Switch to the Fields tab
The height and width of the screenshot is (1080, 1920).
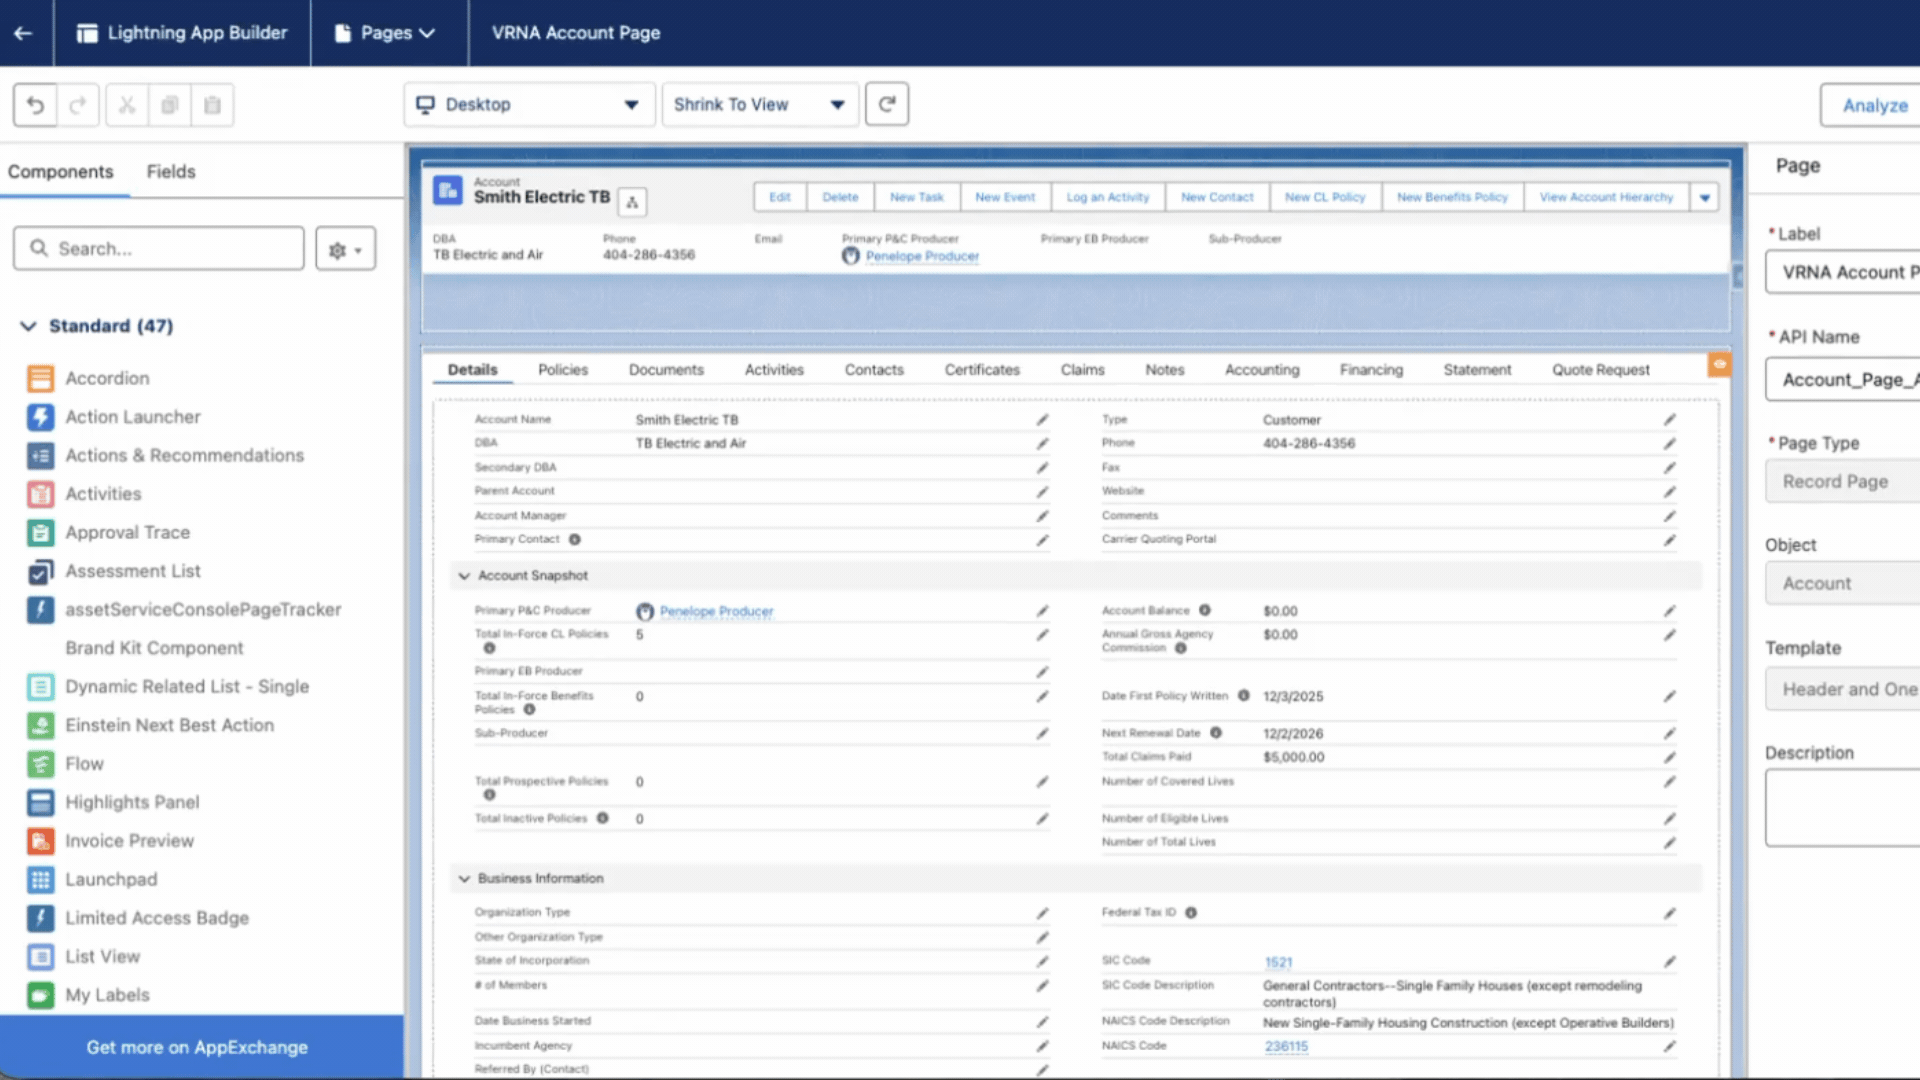[171, 172]
